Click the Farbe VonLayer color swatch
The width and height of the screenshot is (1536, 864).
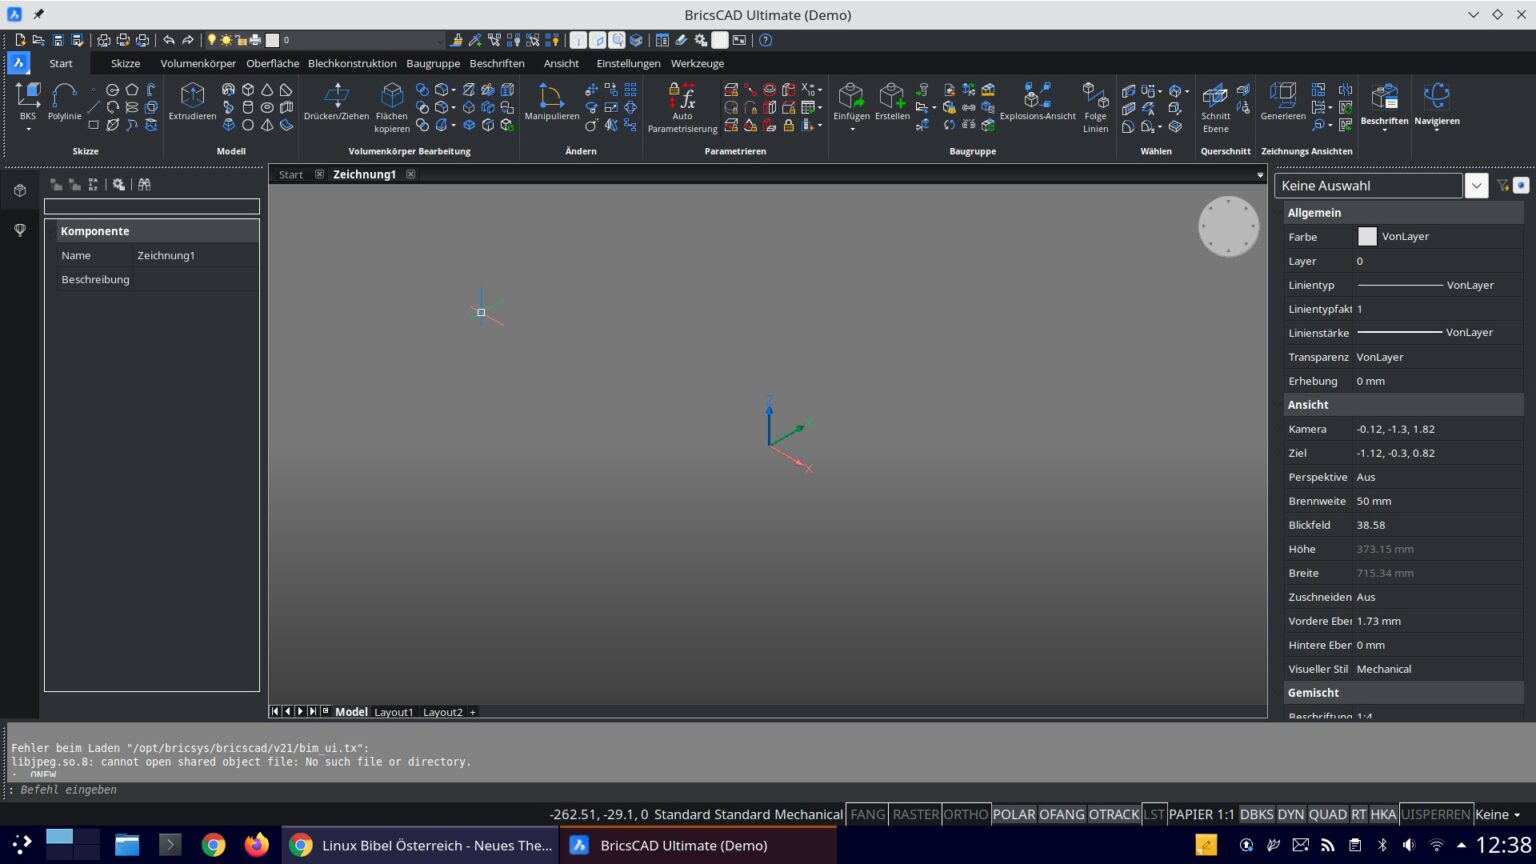coord(1367,236)
